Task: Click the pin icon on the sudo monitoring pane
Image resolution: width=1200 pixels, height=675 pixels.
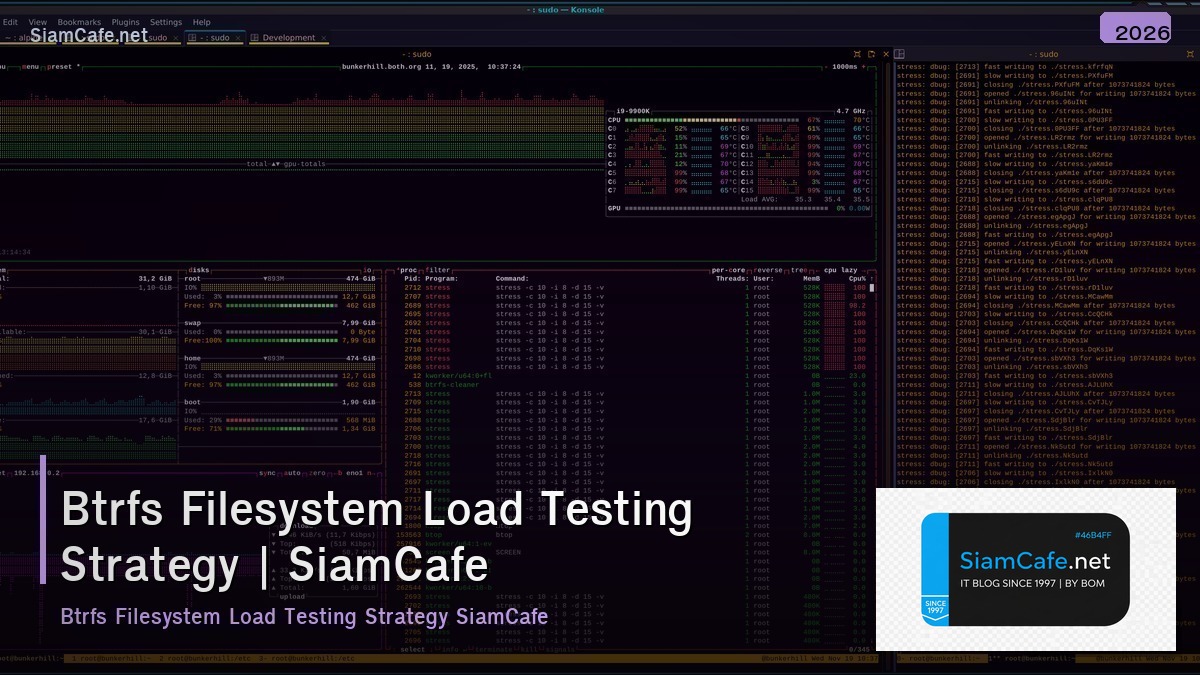Action: coord(856,53)
